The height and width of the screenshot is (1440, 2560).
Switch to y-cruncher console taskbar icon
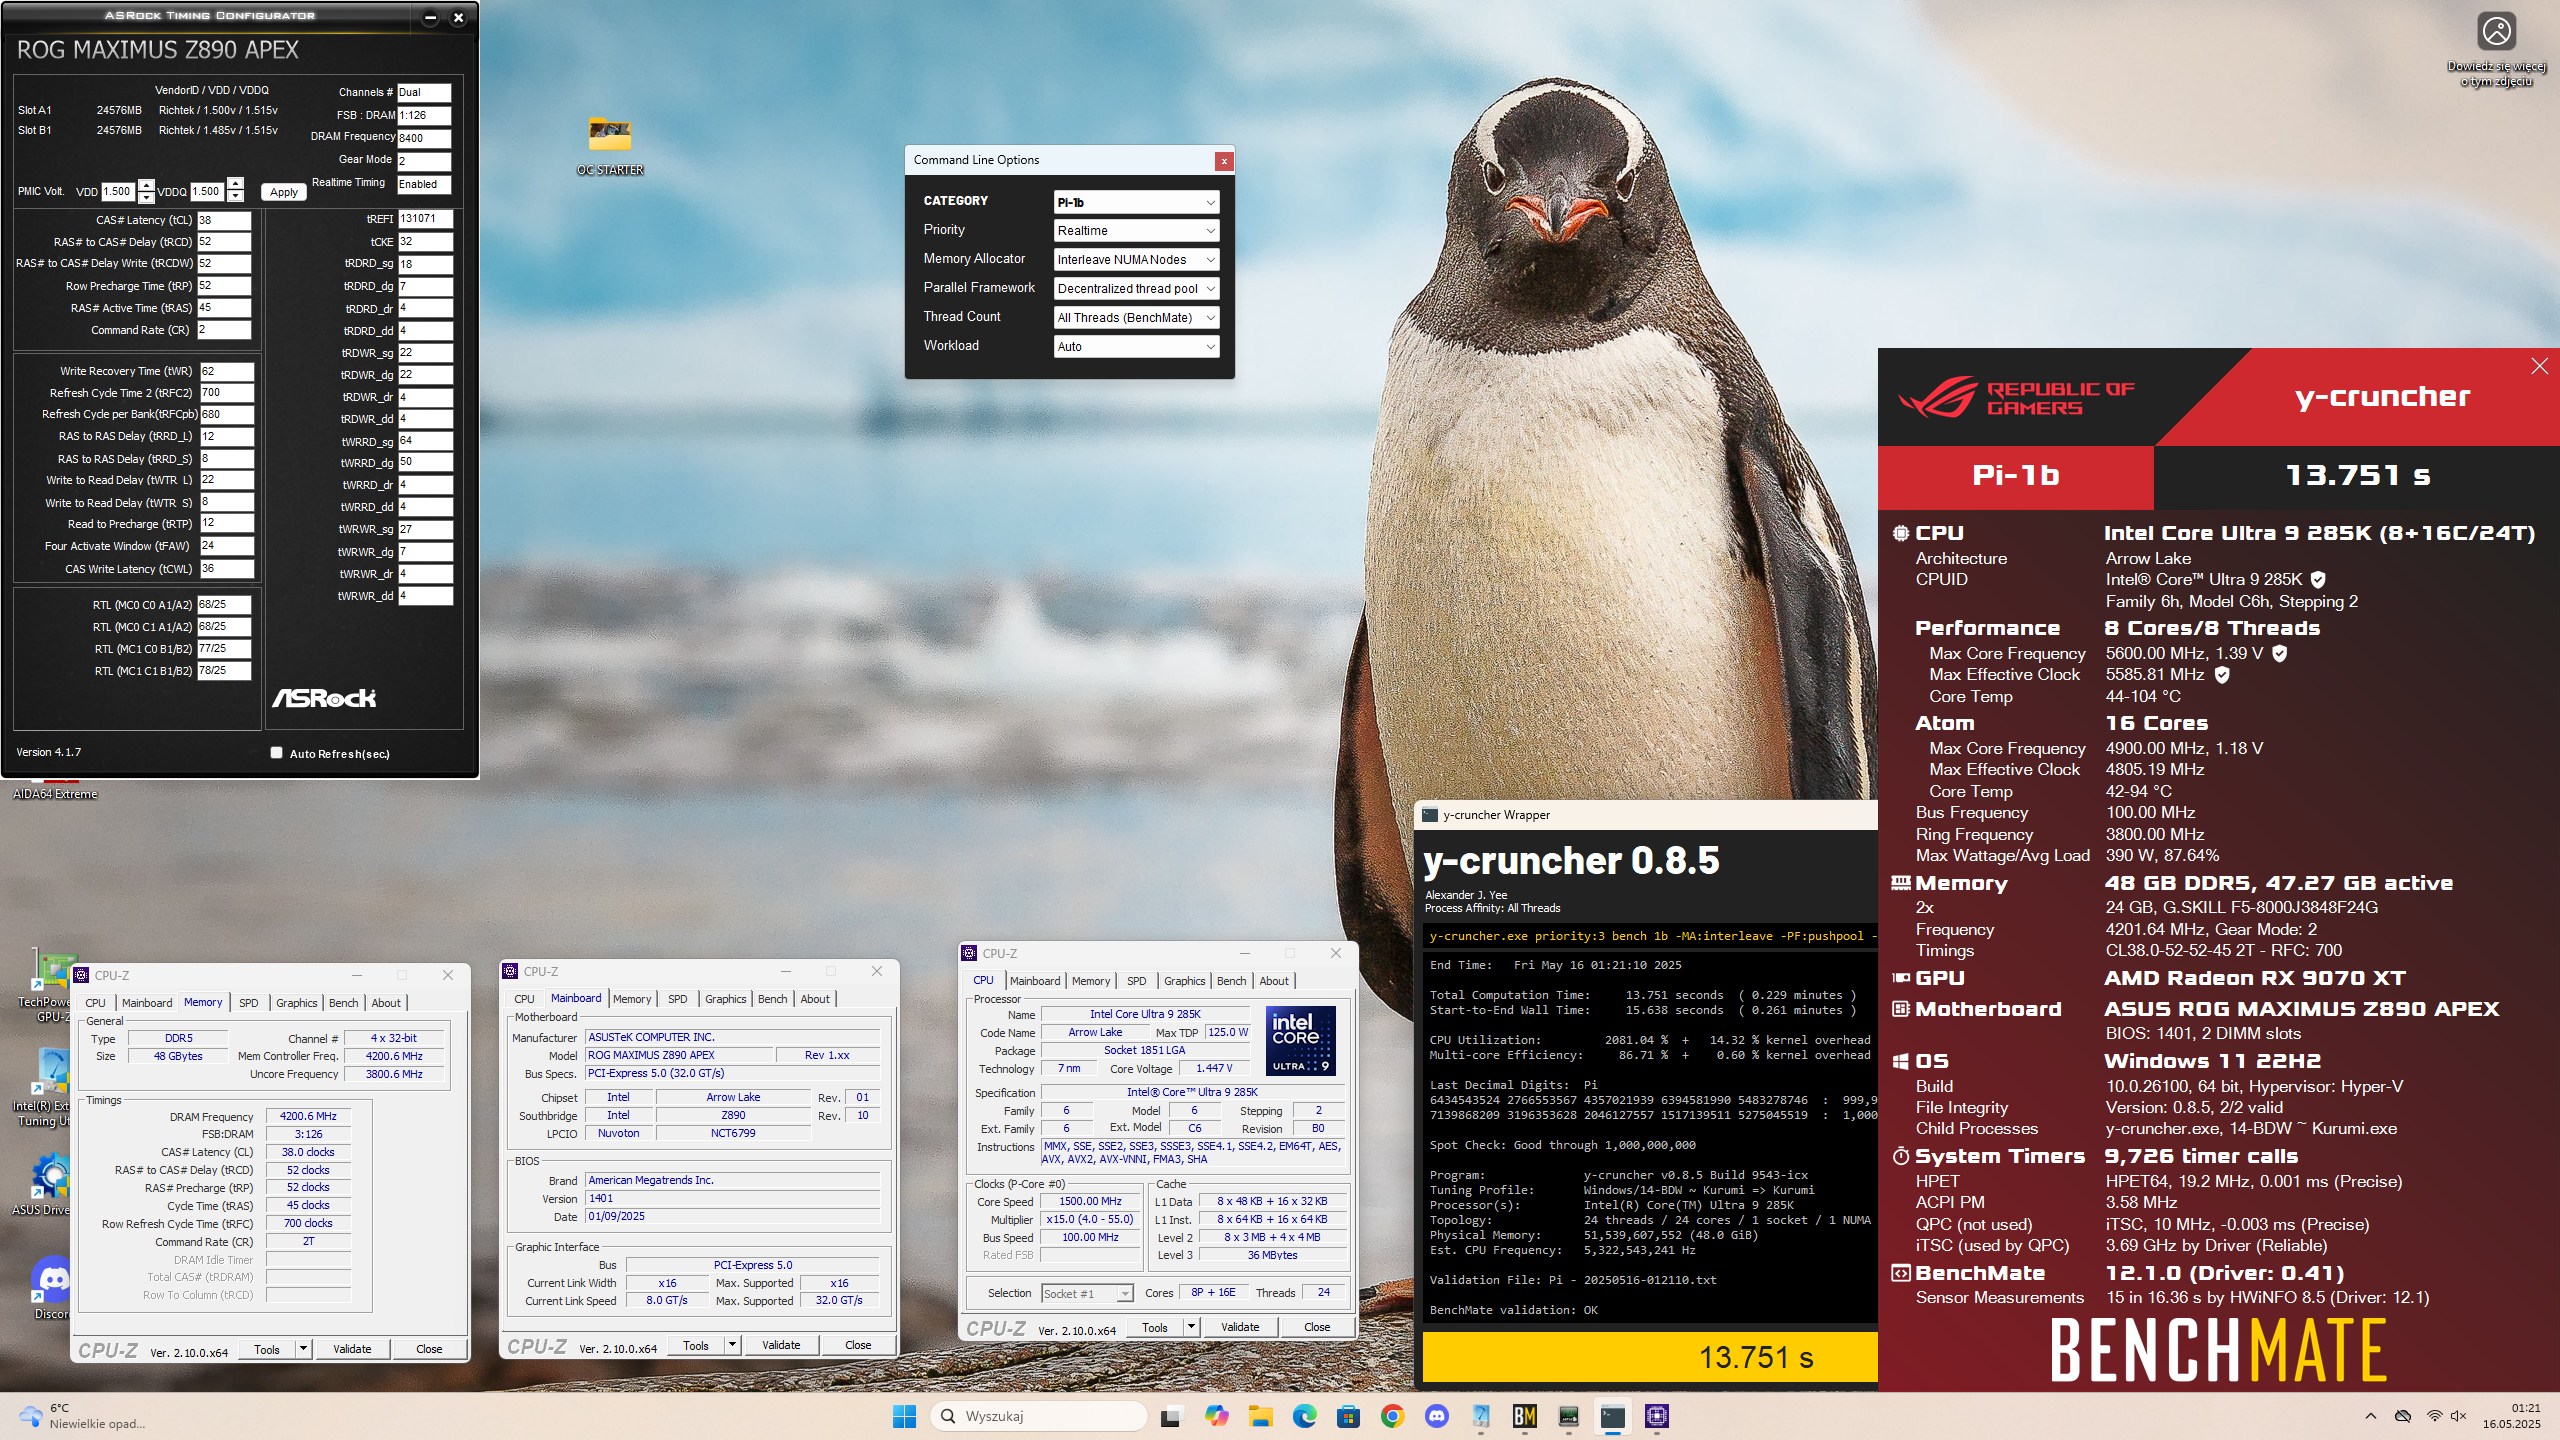pos(1612,1416)
